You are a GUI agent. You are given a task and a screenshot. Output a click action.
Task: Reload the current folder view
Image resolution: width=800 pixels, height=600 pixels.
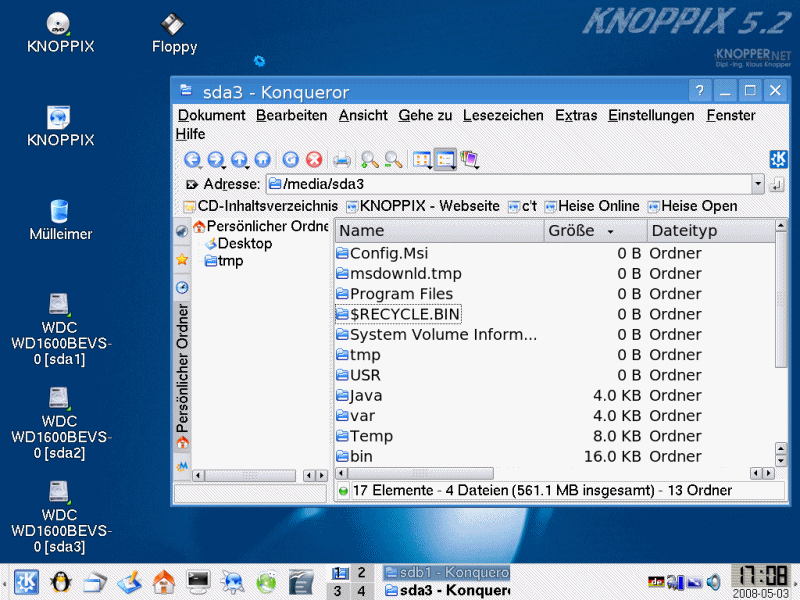coord(290,159)
